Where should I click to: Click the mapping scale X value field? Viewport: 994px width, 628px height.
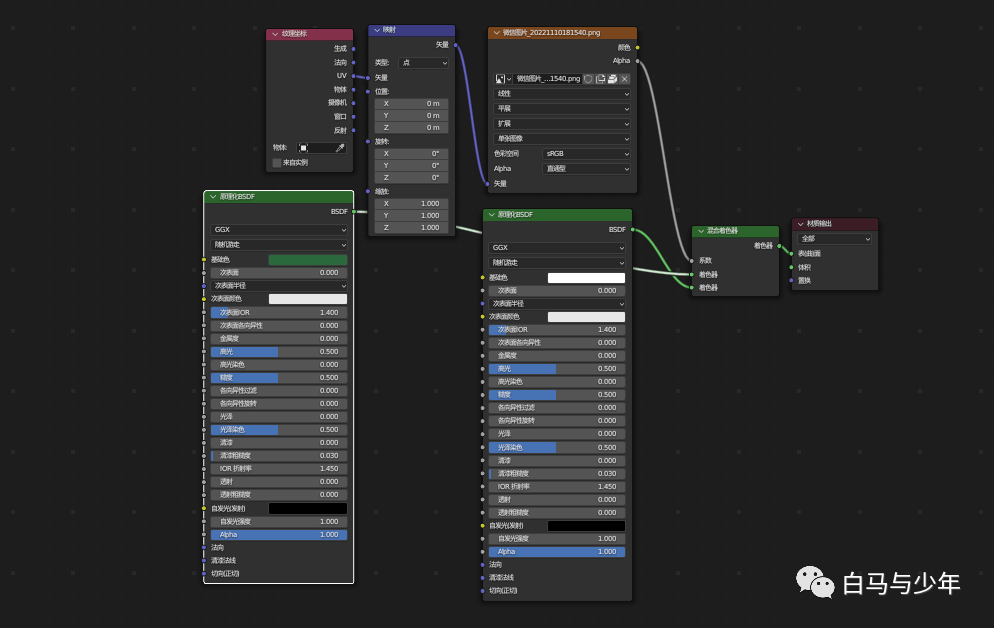click(x=411, y=203)
